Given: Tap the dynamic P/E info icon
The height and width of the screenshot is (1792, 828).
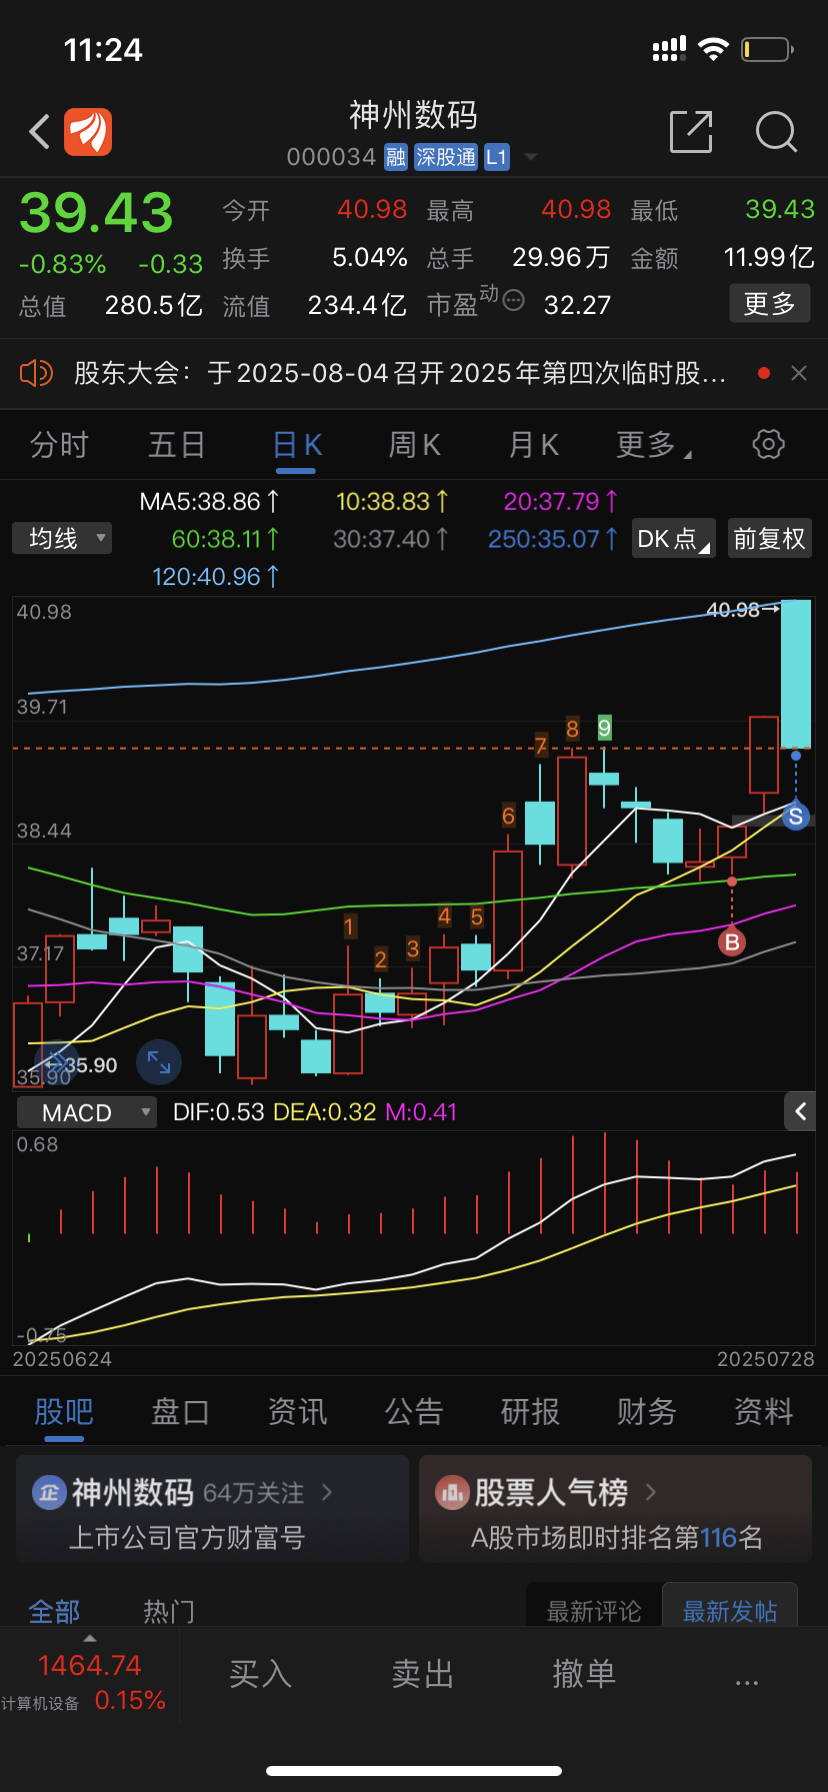Looking at the screenshot, I should (513, 300).
